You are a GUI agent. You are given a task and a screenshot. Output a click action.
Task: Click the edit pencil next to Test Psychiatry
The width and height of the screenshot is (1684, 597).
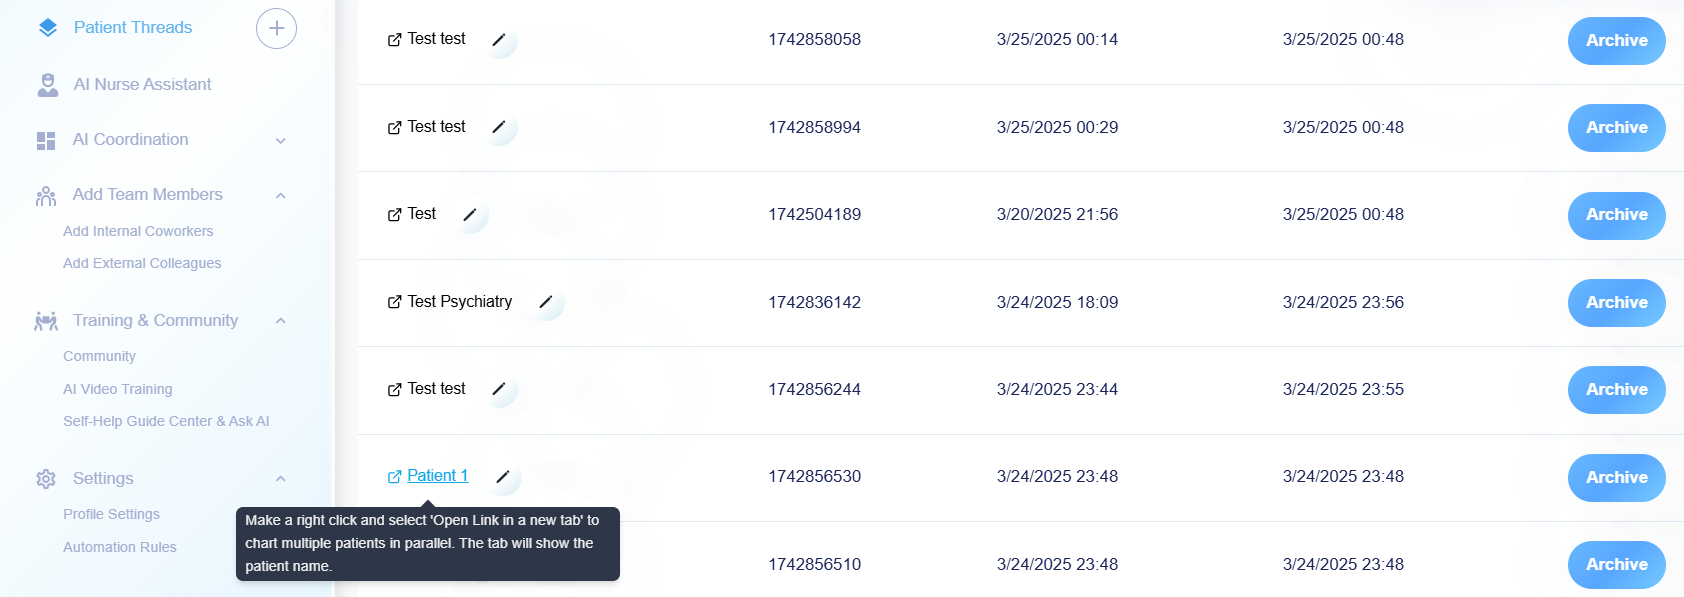tap(546, 302)
